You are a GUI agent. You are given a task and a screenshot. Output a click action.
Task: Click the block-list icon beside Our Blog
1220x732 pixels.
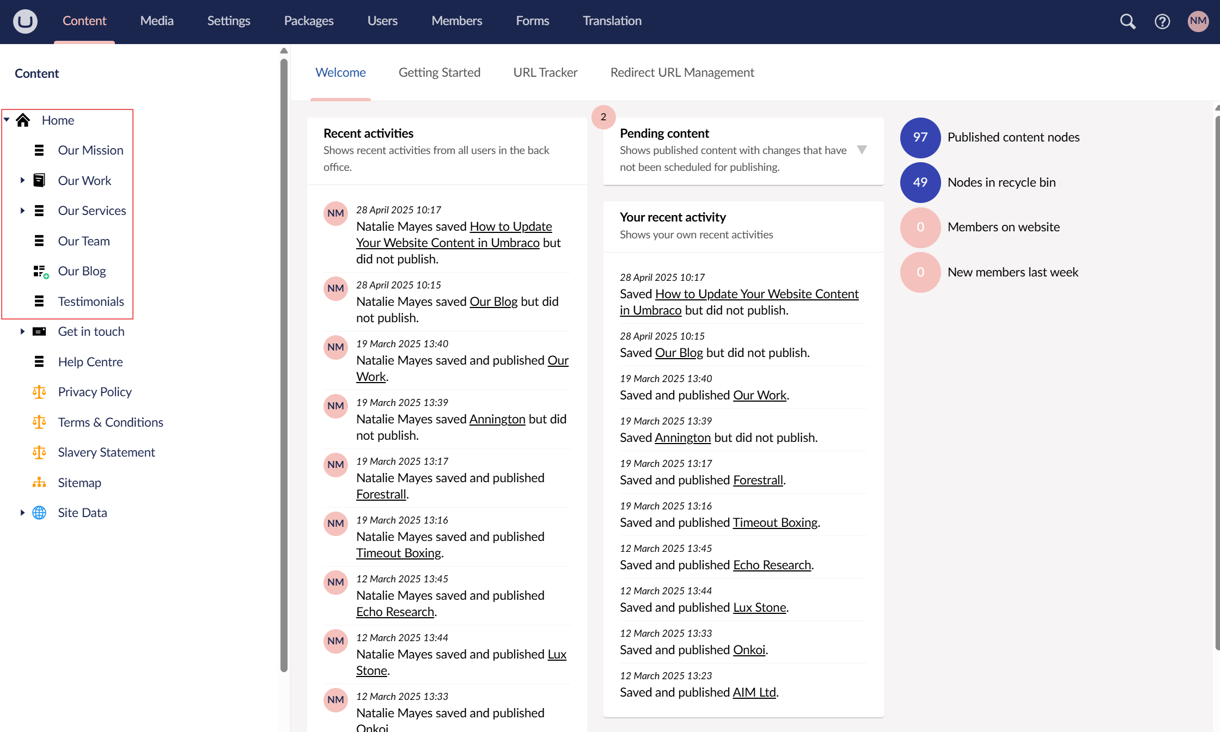[x=41, y=271]
